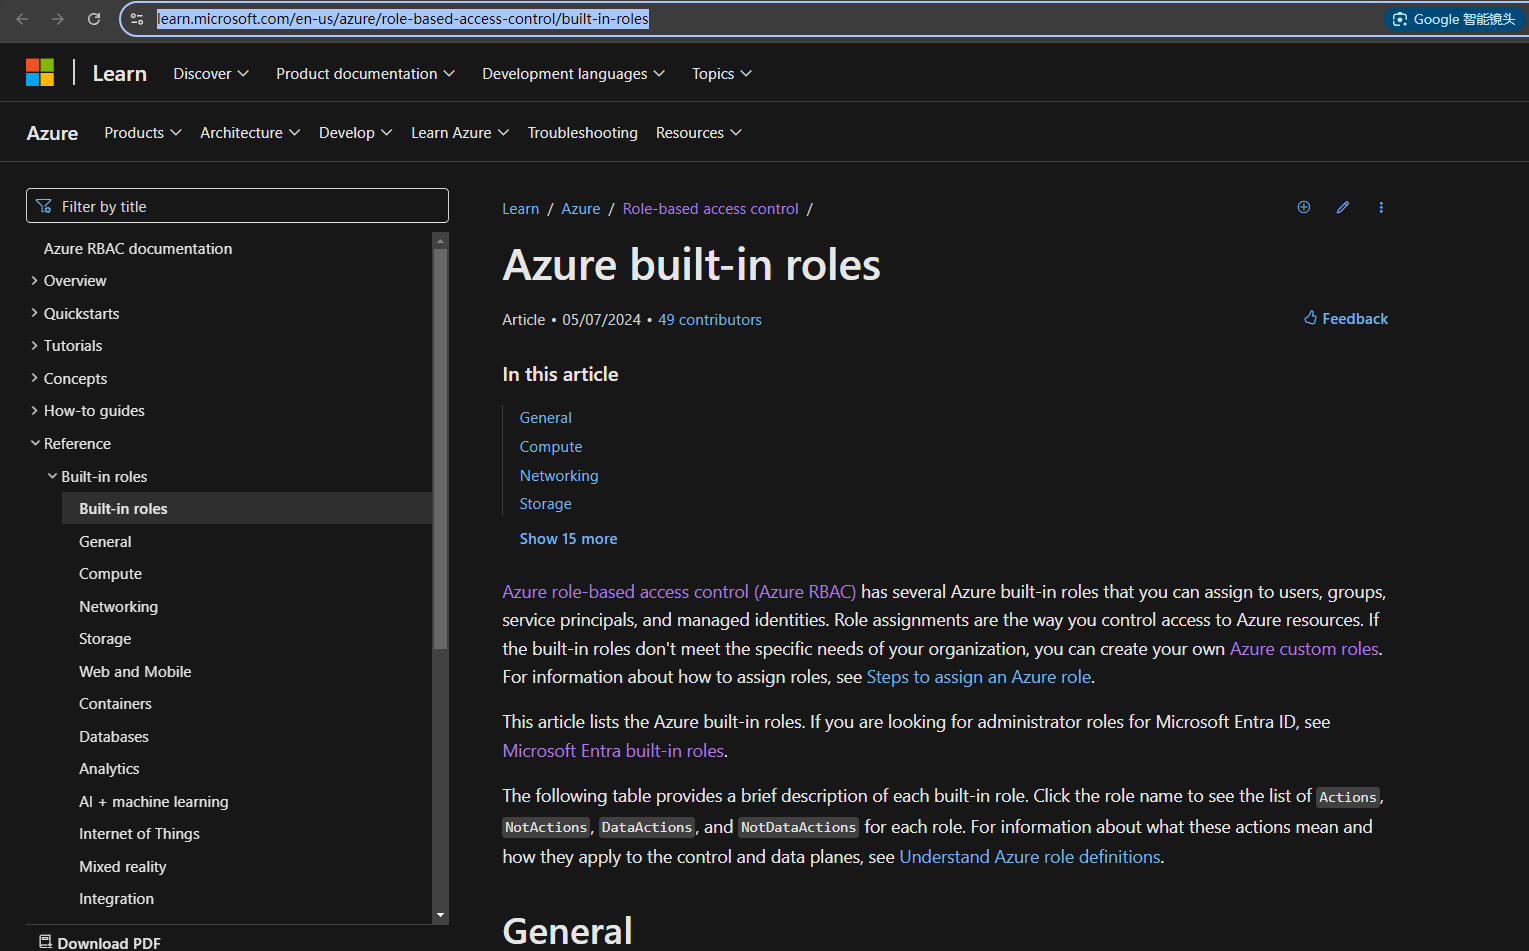Click Show 15 more button
The width and height of the screenshot is (1529, 951).
point(568,539)
